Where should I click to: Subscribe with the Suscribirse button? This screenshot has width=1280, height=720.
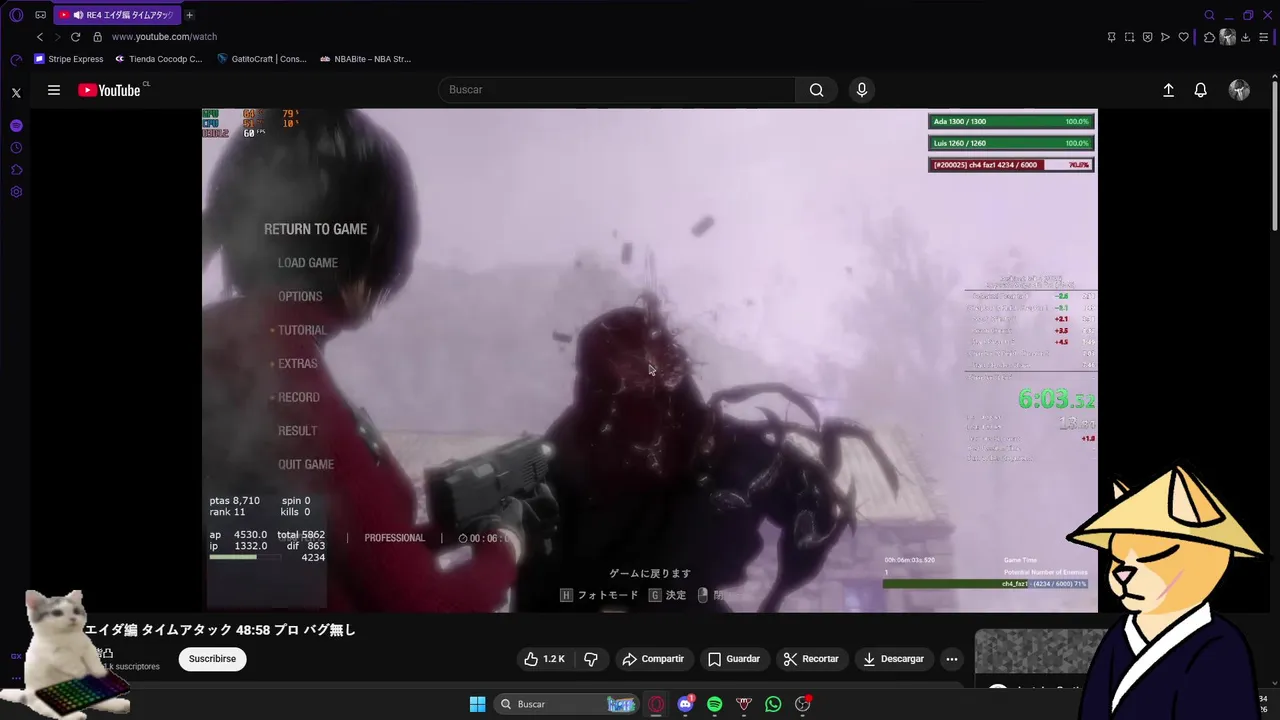coord(212,659)
